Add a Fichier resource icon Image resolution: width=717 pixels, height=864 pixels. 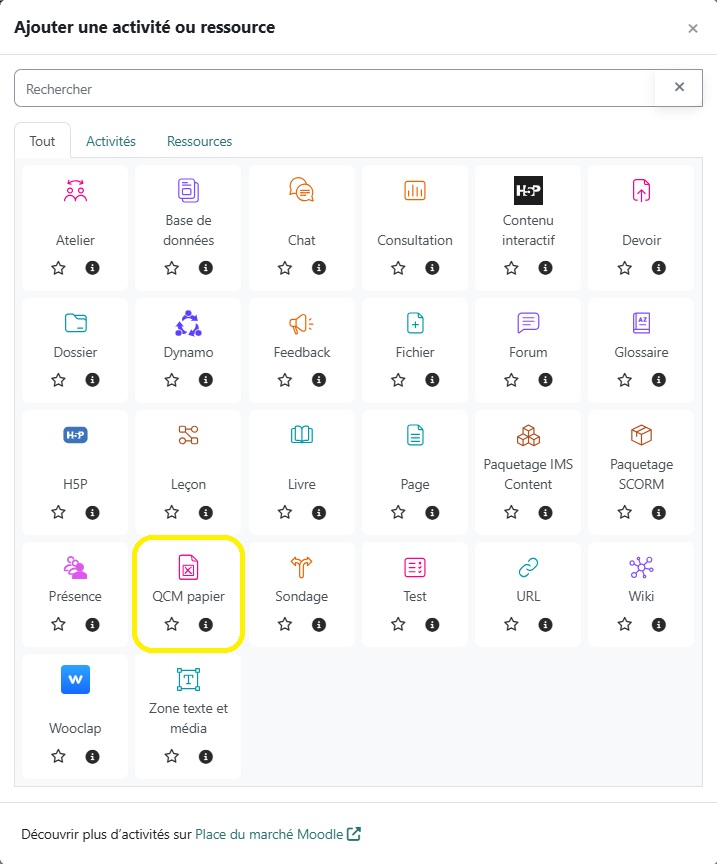click(x=415, y=323)
